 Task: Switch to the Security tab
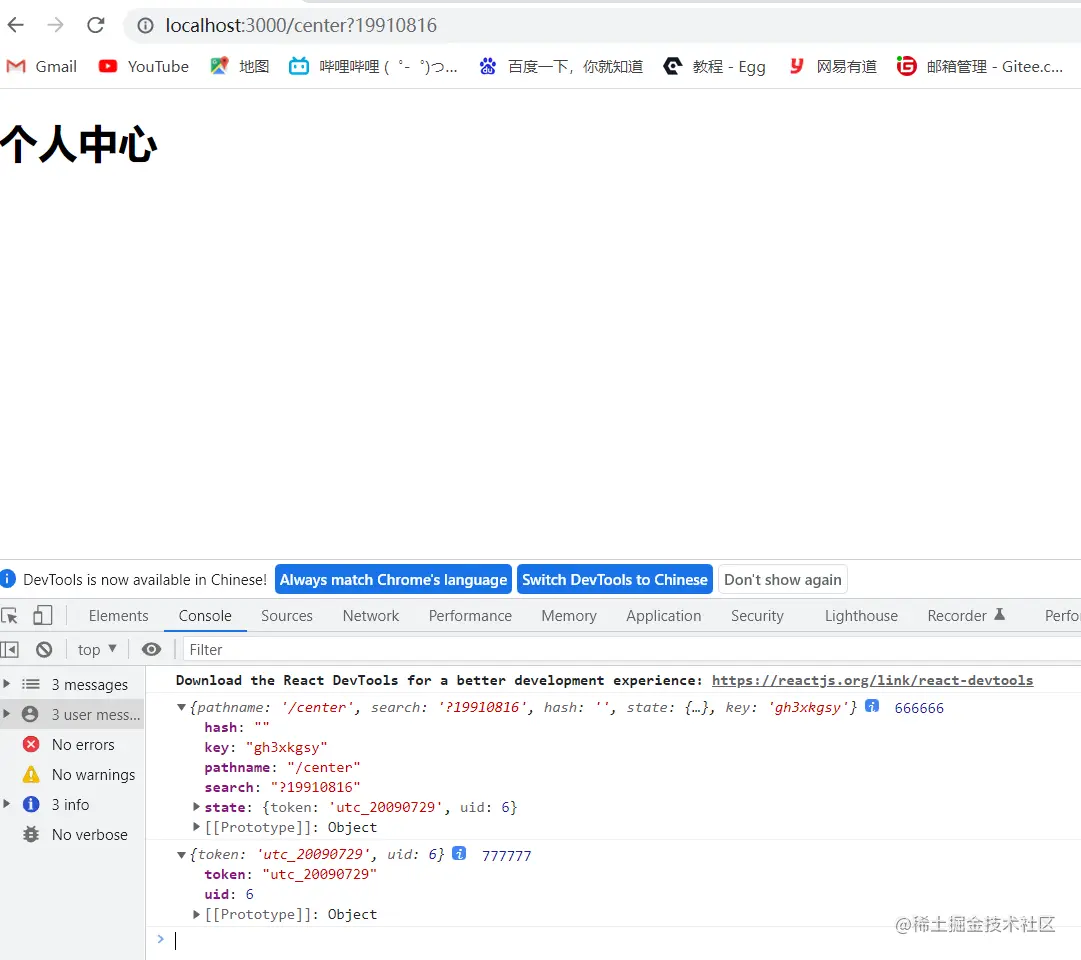[757, 615]
